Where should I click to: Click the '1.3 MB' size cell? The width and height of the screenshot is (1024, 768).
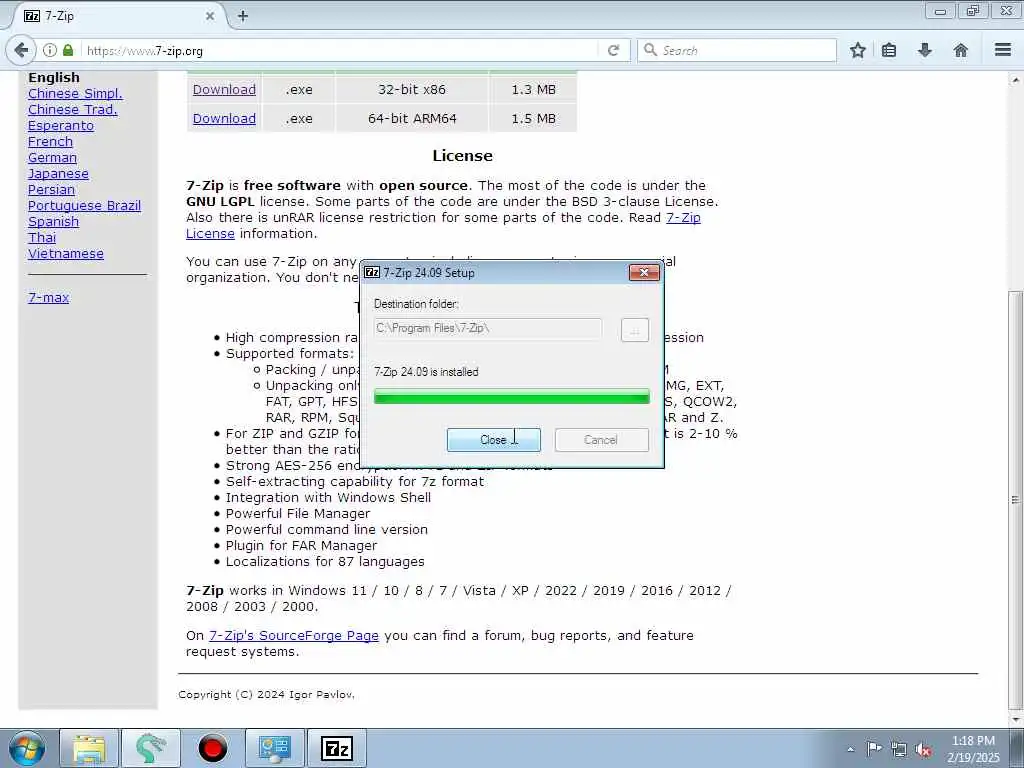tap(533, 89)
